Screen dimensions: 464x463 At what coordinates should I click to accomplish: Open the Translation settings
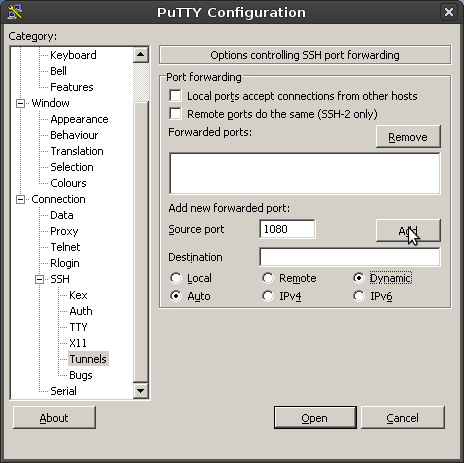point(77,151)
